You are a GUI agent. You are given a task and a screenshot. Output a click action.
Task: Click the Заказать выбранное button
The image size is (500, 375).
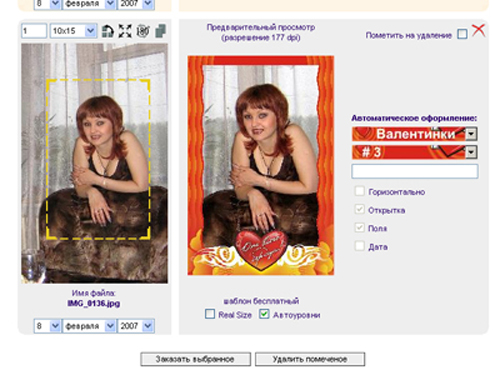tap(195, 359)
